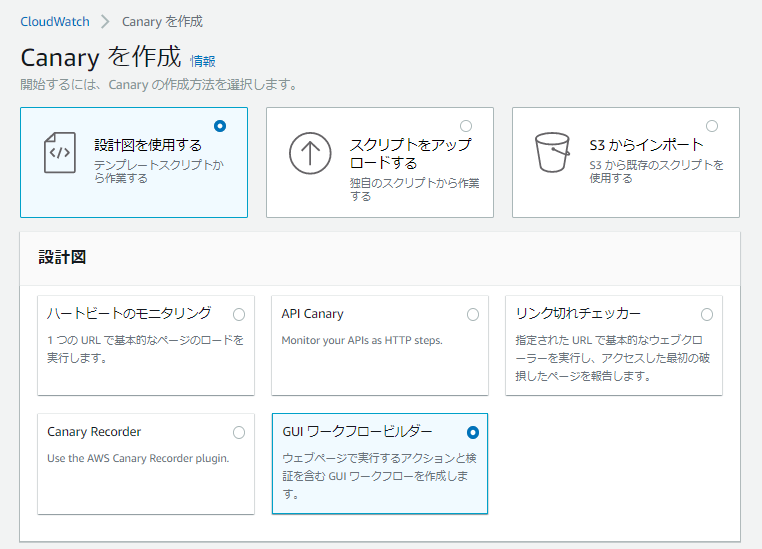Click the blueprint code file icon

[x=60, y=153]
